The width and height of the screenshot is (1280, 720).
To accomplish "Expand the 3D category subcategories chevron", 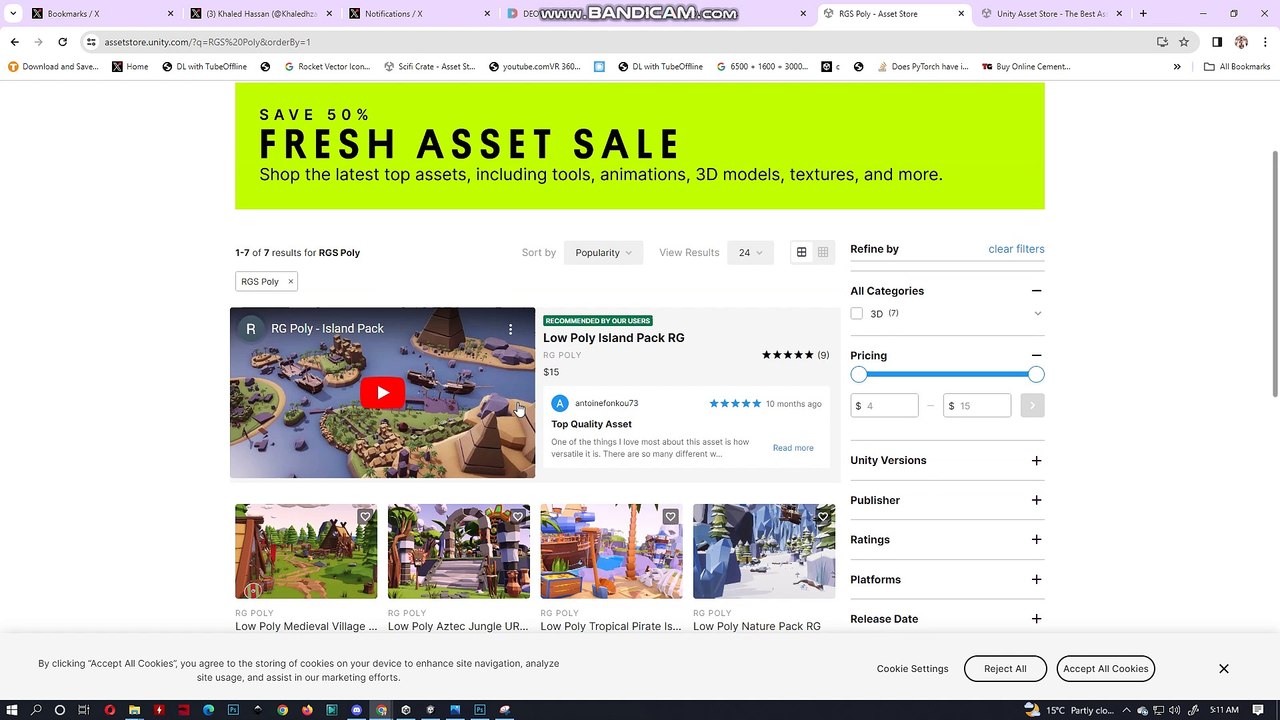I will pyautogui.click(x=1037, y=314).
